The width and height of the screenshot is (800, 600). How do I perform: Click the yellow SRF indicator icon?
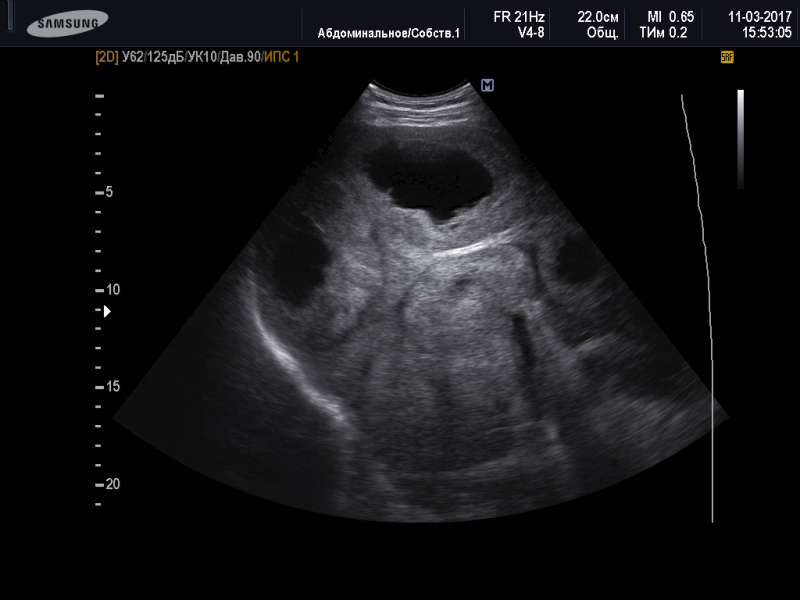pyautogui.click(x=727, y=57)
